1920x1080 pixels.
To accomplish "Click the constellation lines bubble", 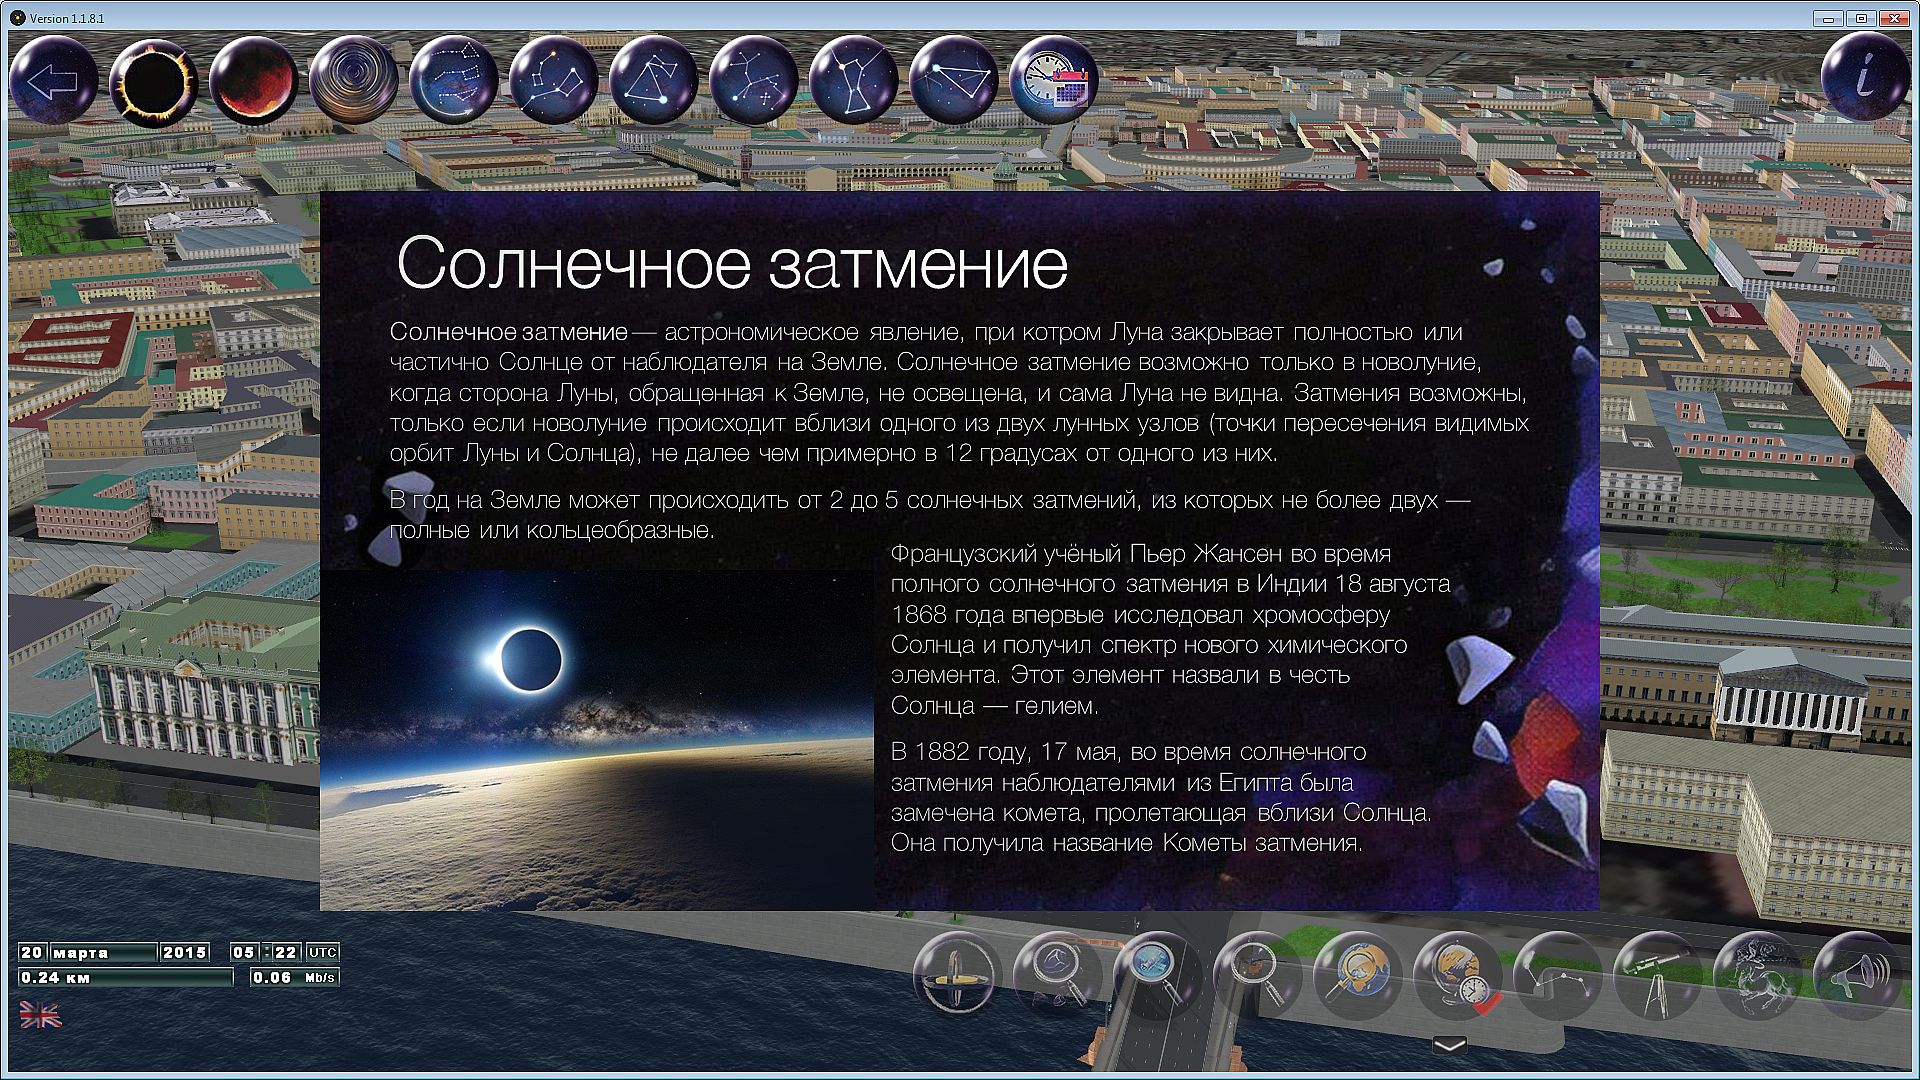I will pos(1557,975).
